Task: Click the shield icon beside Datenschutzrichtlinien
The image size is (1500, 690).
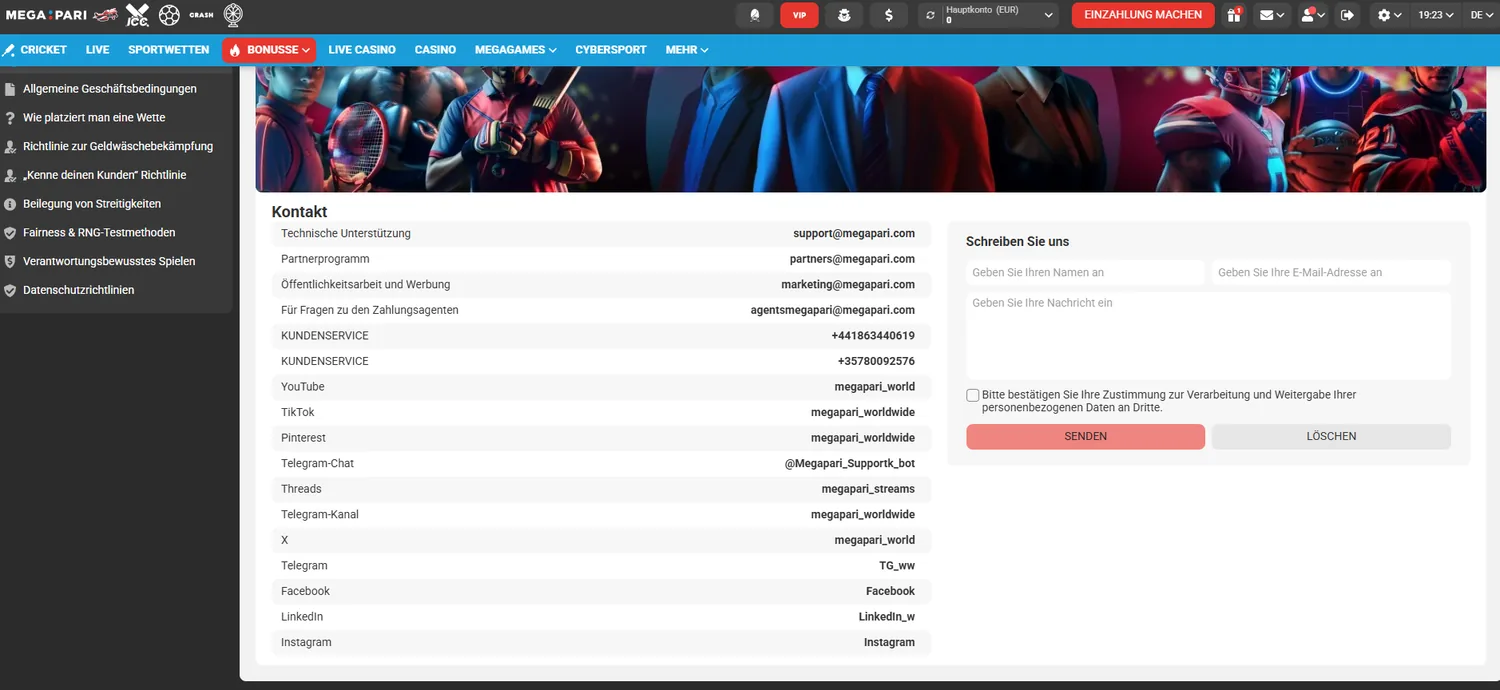Action: tap(10, 290)
